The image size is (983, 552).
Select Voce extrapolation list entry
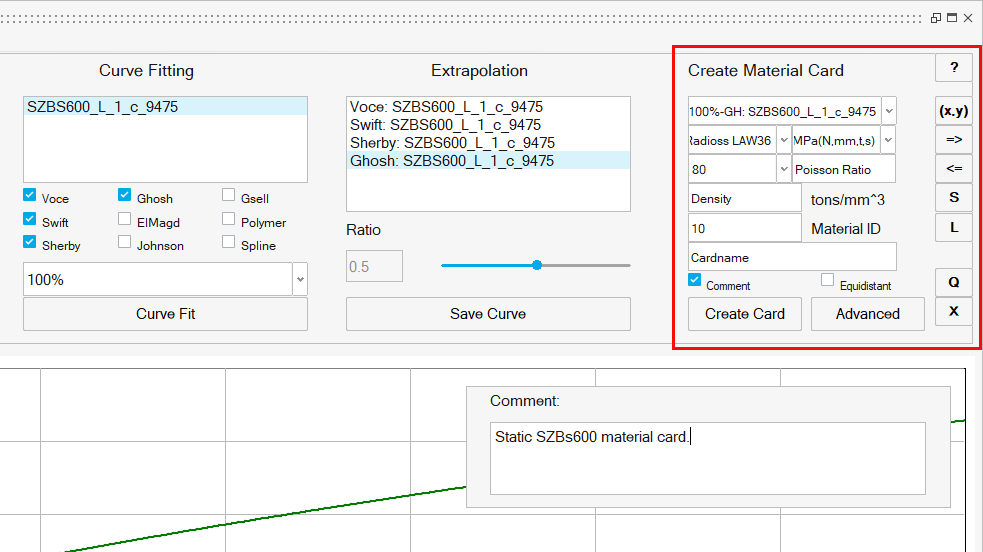tap(446, 107)
